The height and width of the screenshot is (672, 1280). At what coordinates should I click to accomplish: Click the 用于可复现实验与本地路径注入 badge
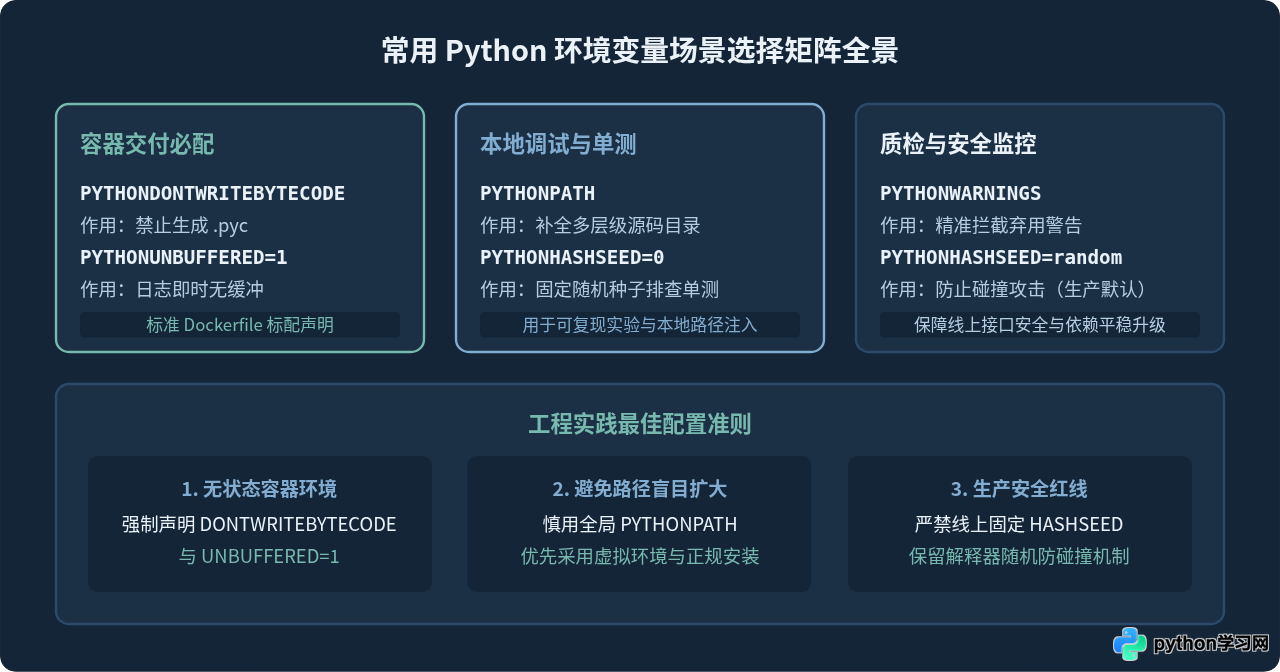640,325
